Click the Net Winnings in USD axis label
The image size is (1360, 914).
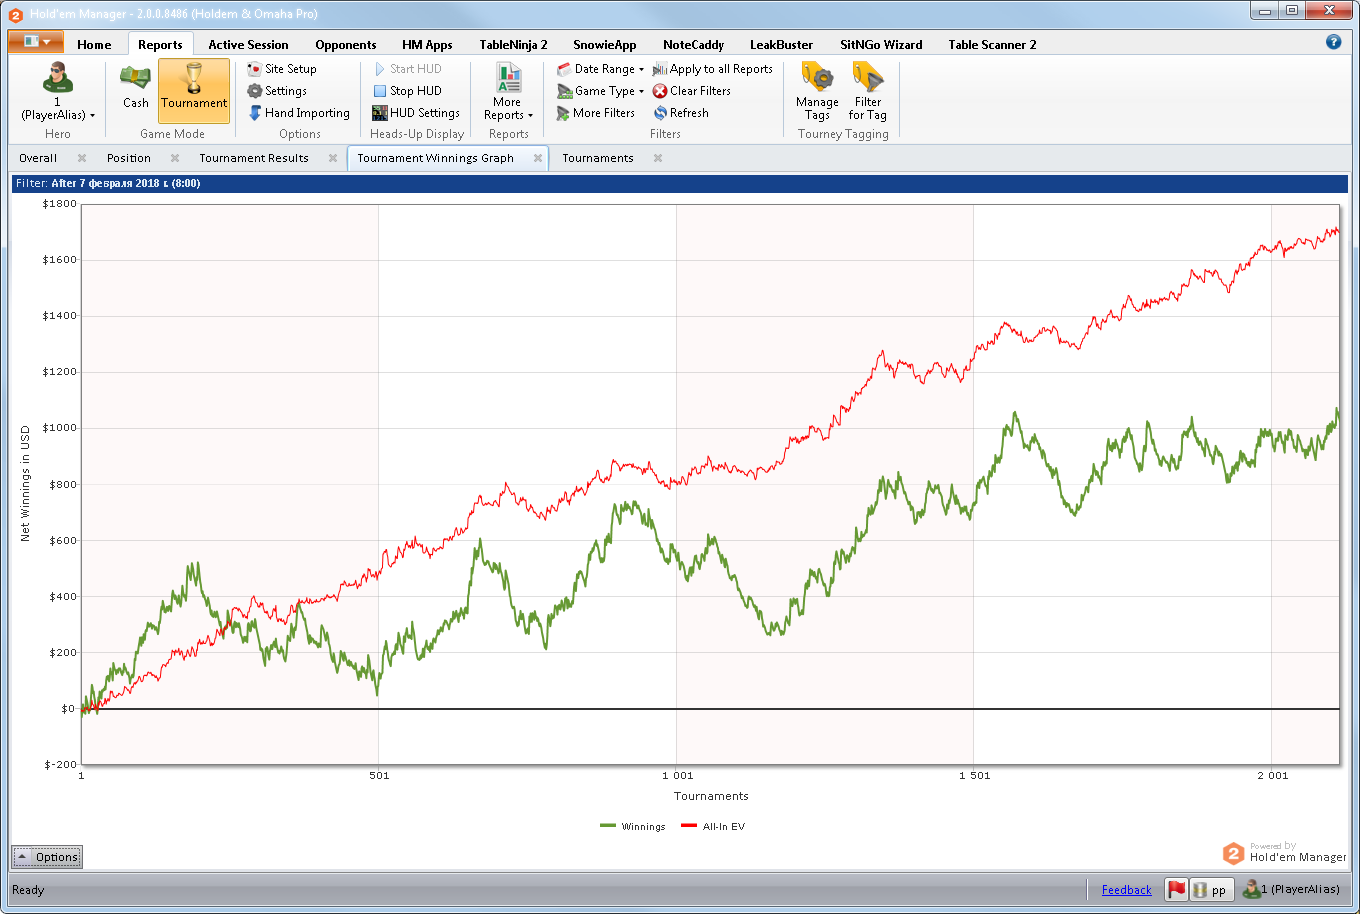point(25,483)
